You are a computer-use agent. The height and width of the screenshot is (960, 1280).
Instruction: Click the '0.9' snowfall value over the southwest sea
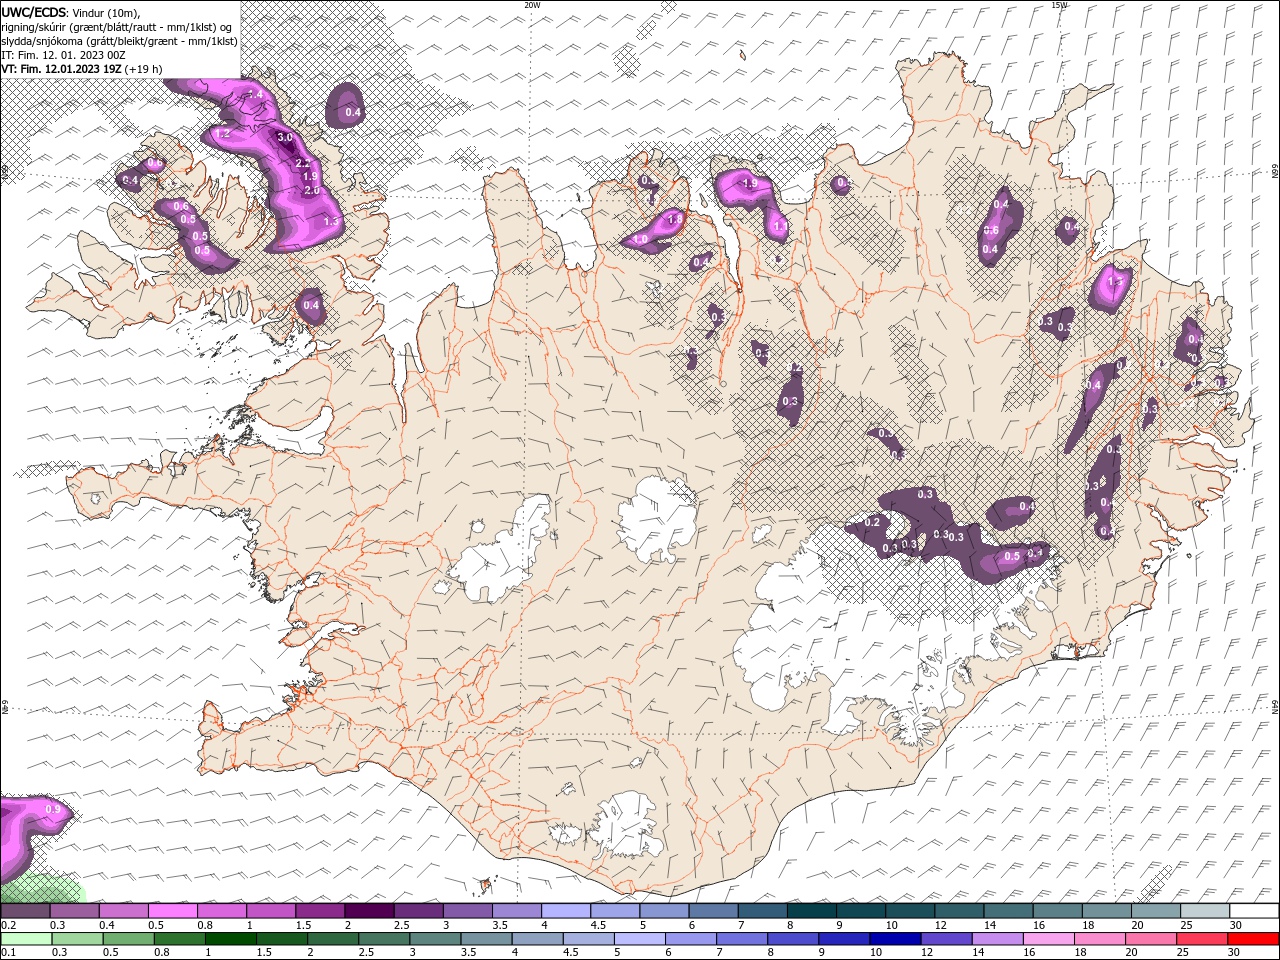coord(53,809)
